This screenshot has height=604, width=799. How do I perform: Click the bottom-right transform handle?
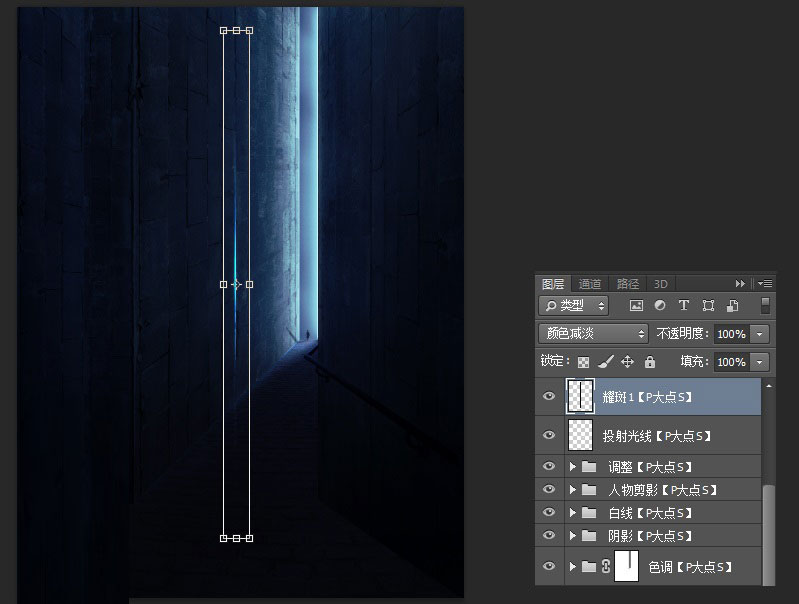point(249,538)
